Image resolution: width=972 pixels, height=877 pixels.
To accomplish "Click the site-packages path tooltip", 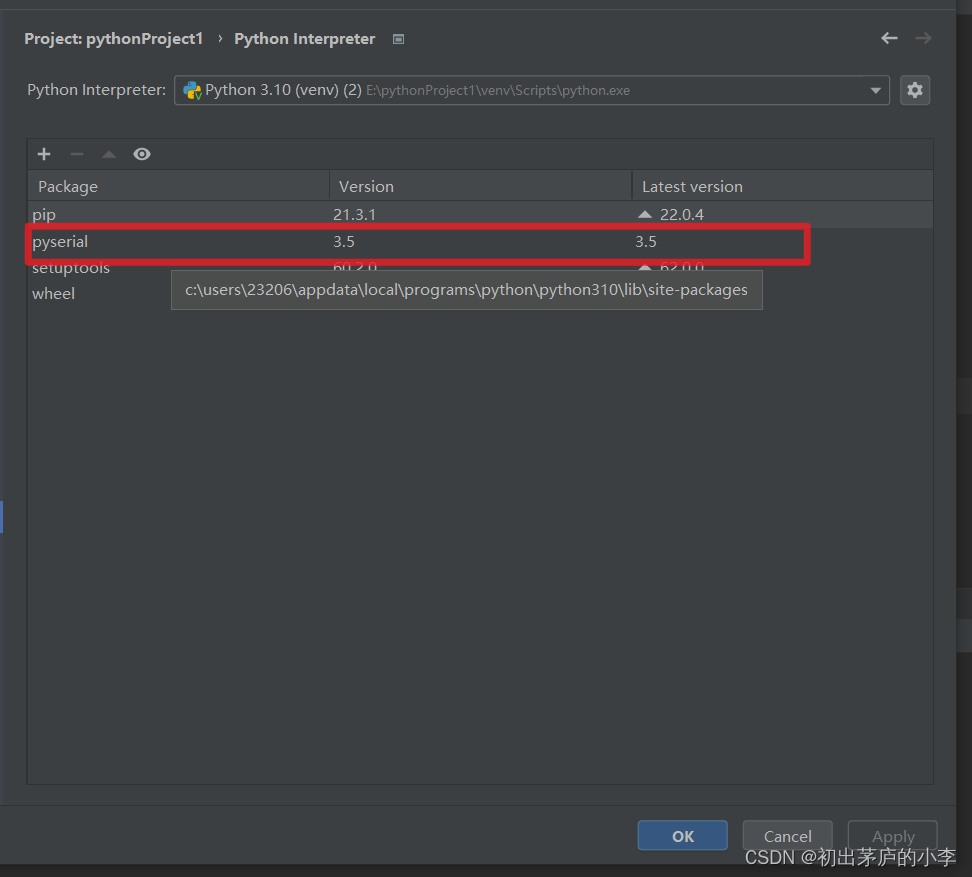I will [467, 290].
